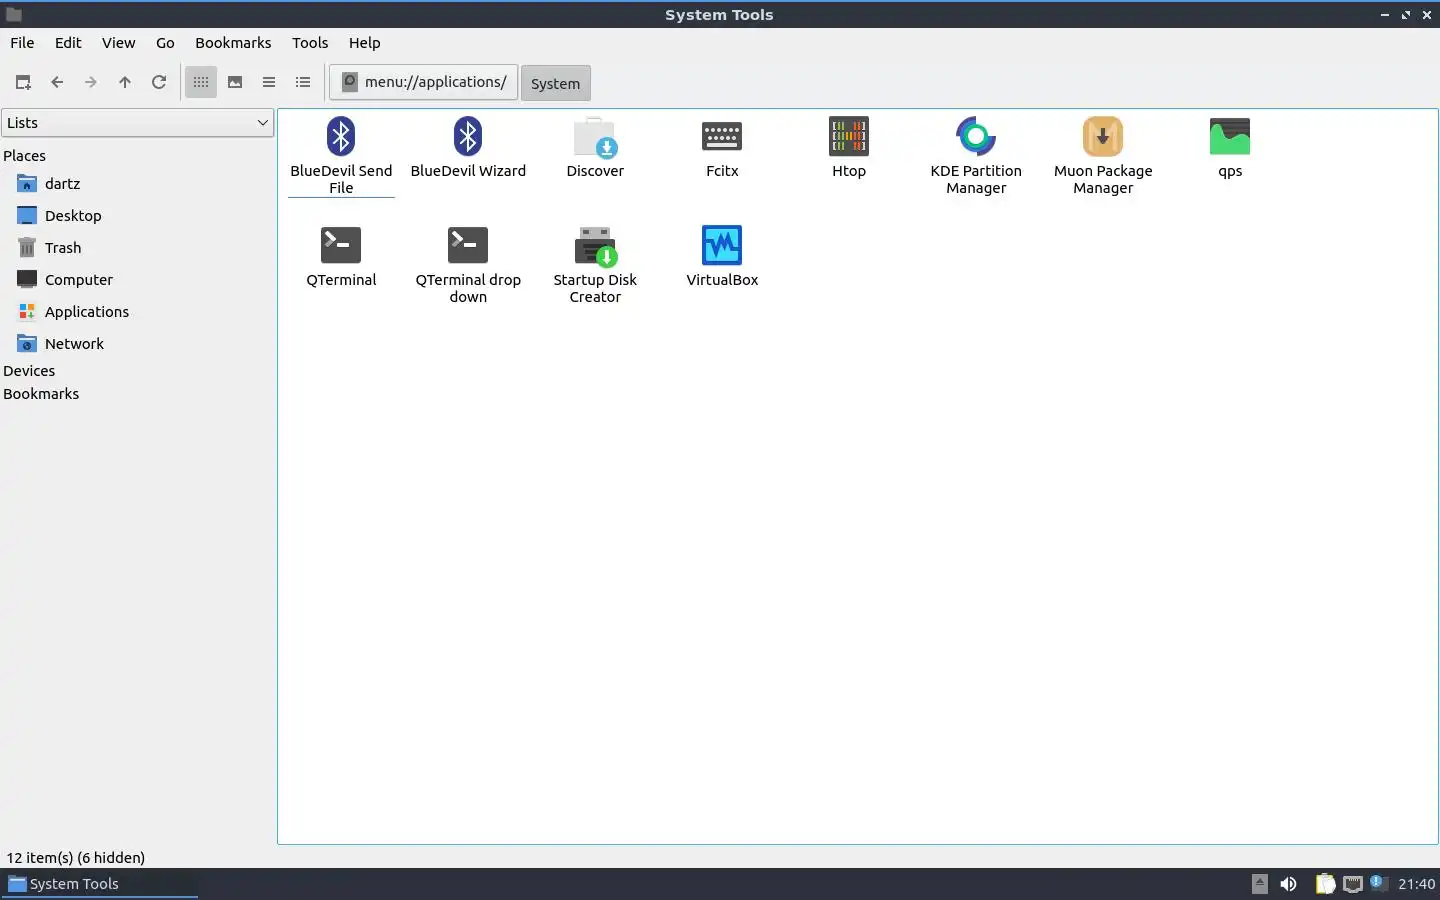Open the Bookmarks menu
Viewport: 1440px width, 900px height.
233,42
